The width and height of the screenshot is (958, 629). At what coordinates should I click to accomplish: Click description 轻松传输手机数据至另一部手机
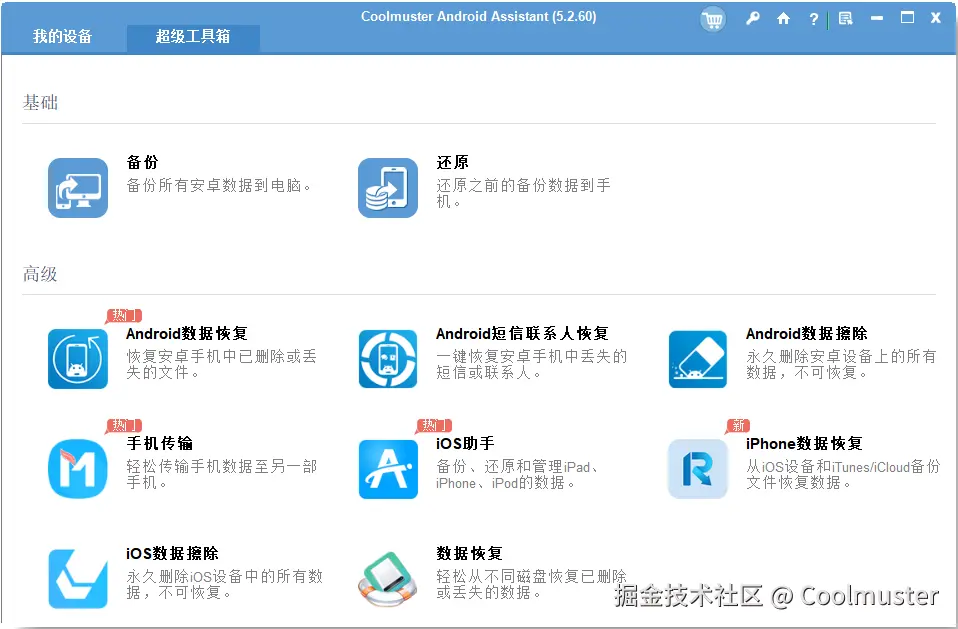click(221, 474)
